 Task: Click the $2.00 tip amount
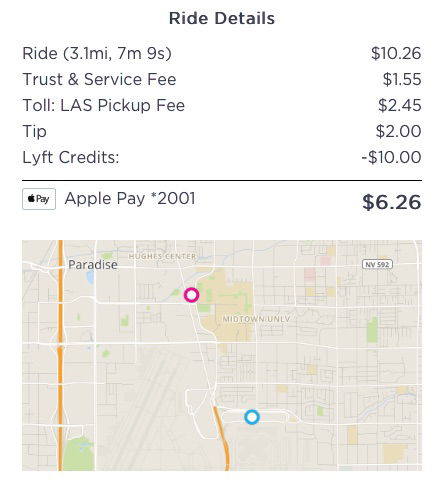click(398, 131)
